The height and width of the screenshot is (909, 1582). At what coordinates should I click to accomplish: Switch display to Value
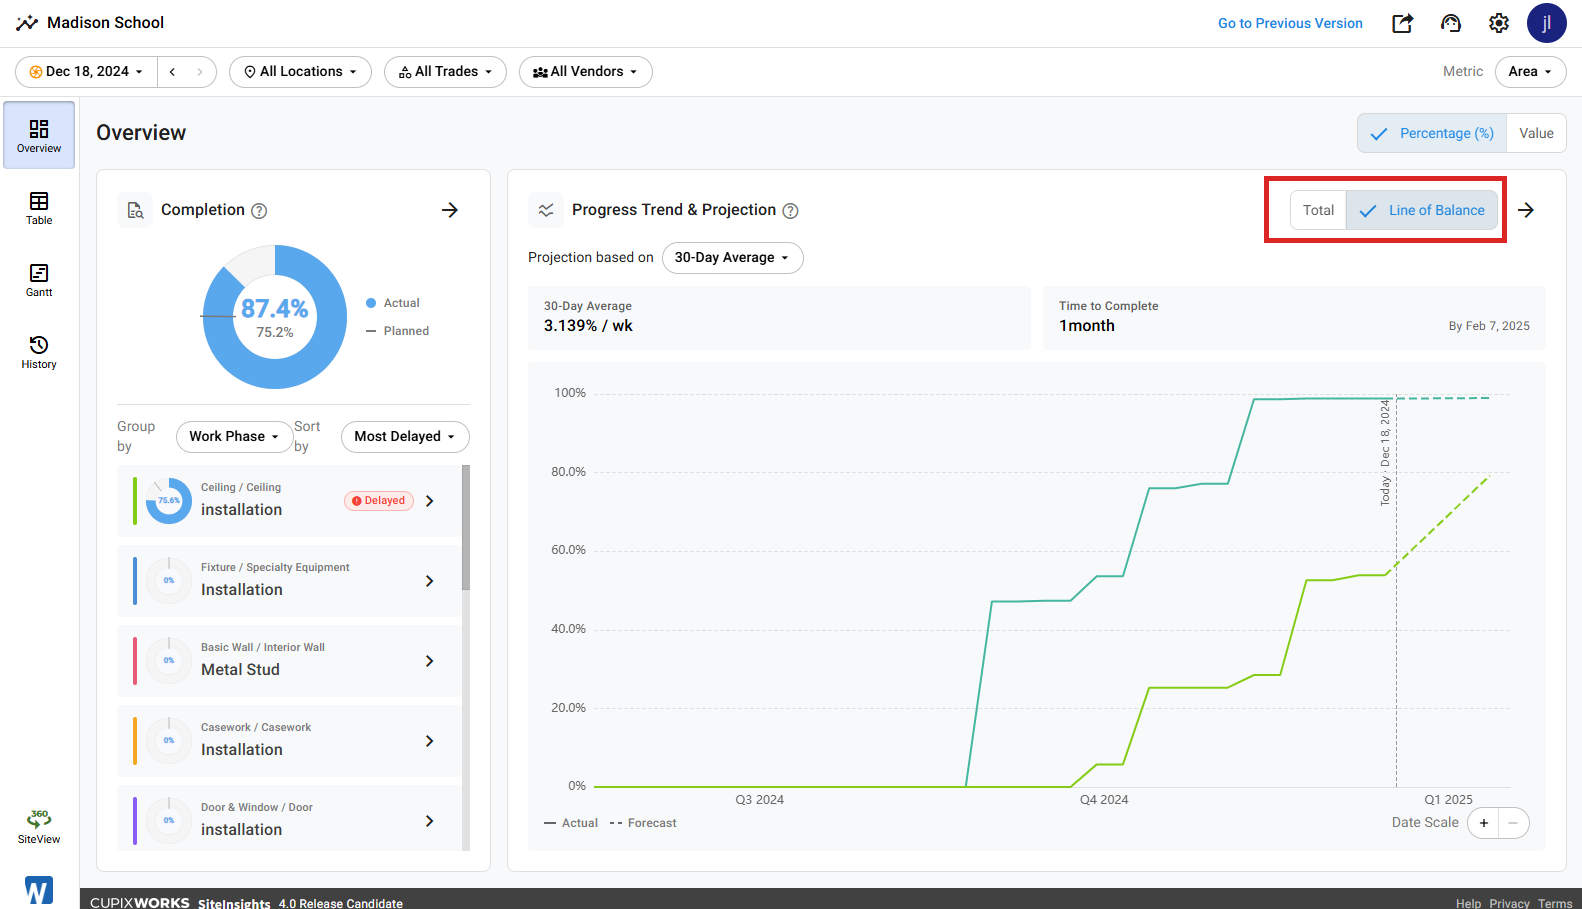(1536, 133)
